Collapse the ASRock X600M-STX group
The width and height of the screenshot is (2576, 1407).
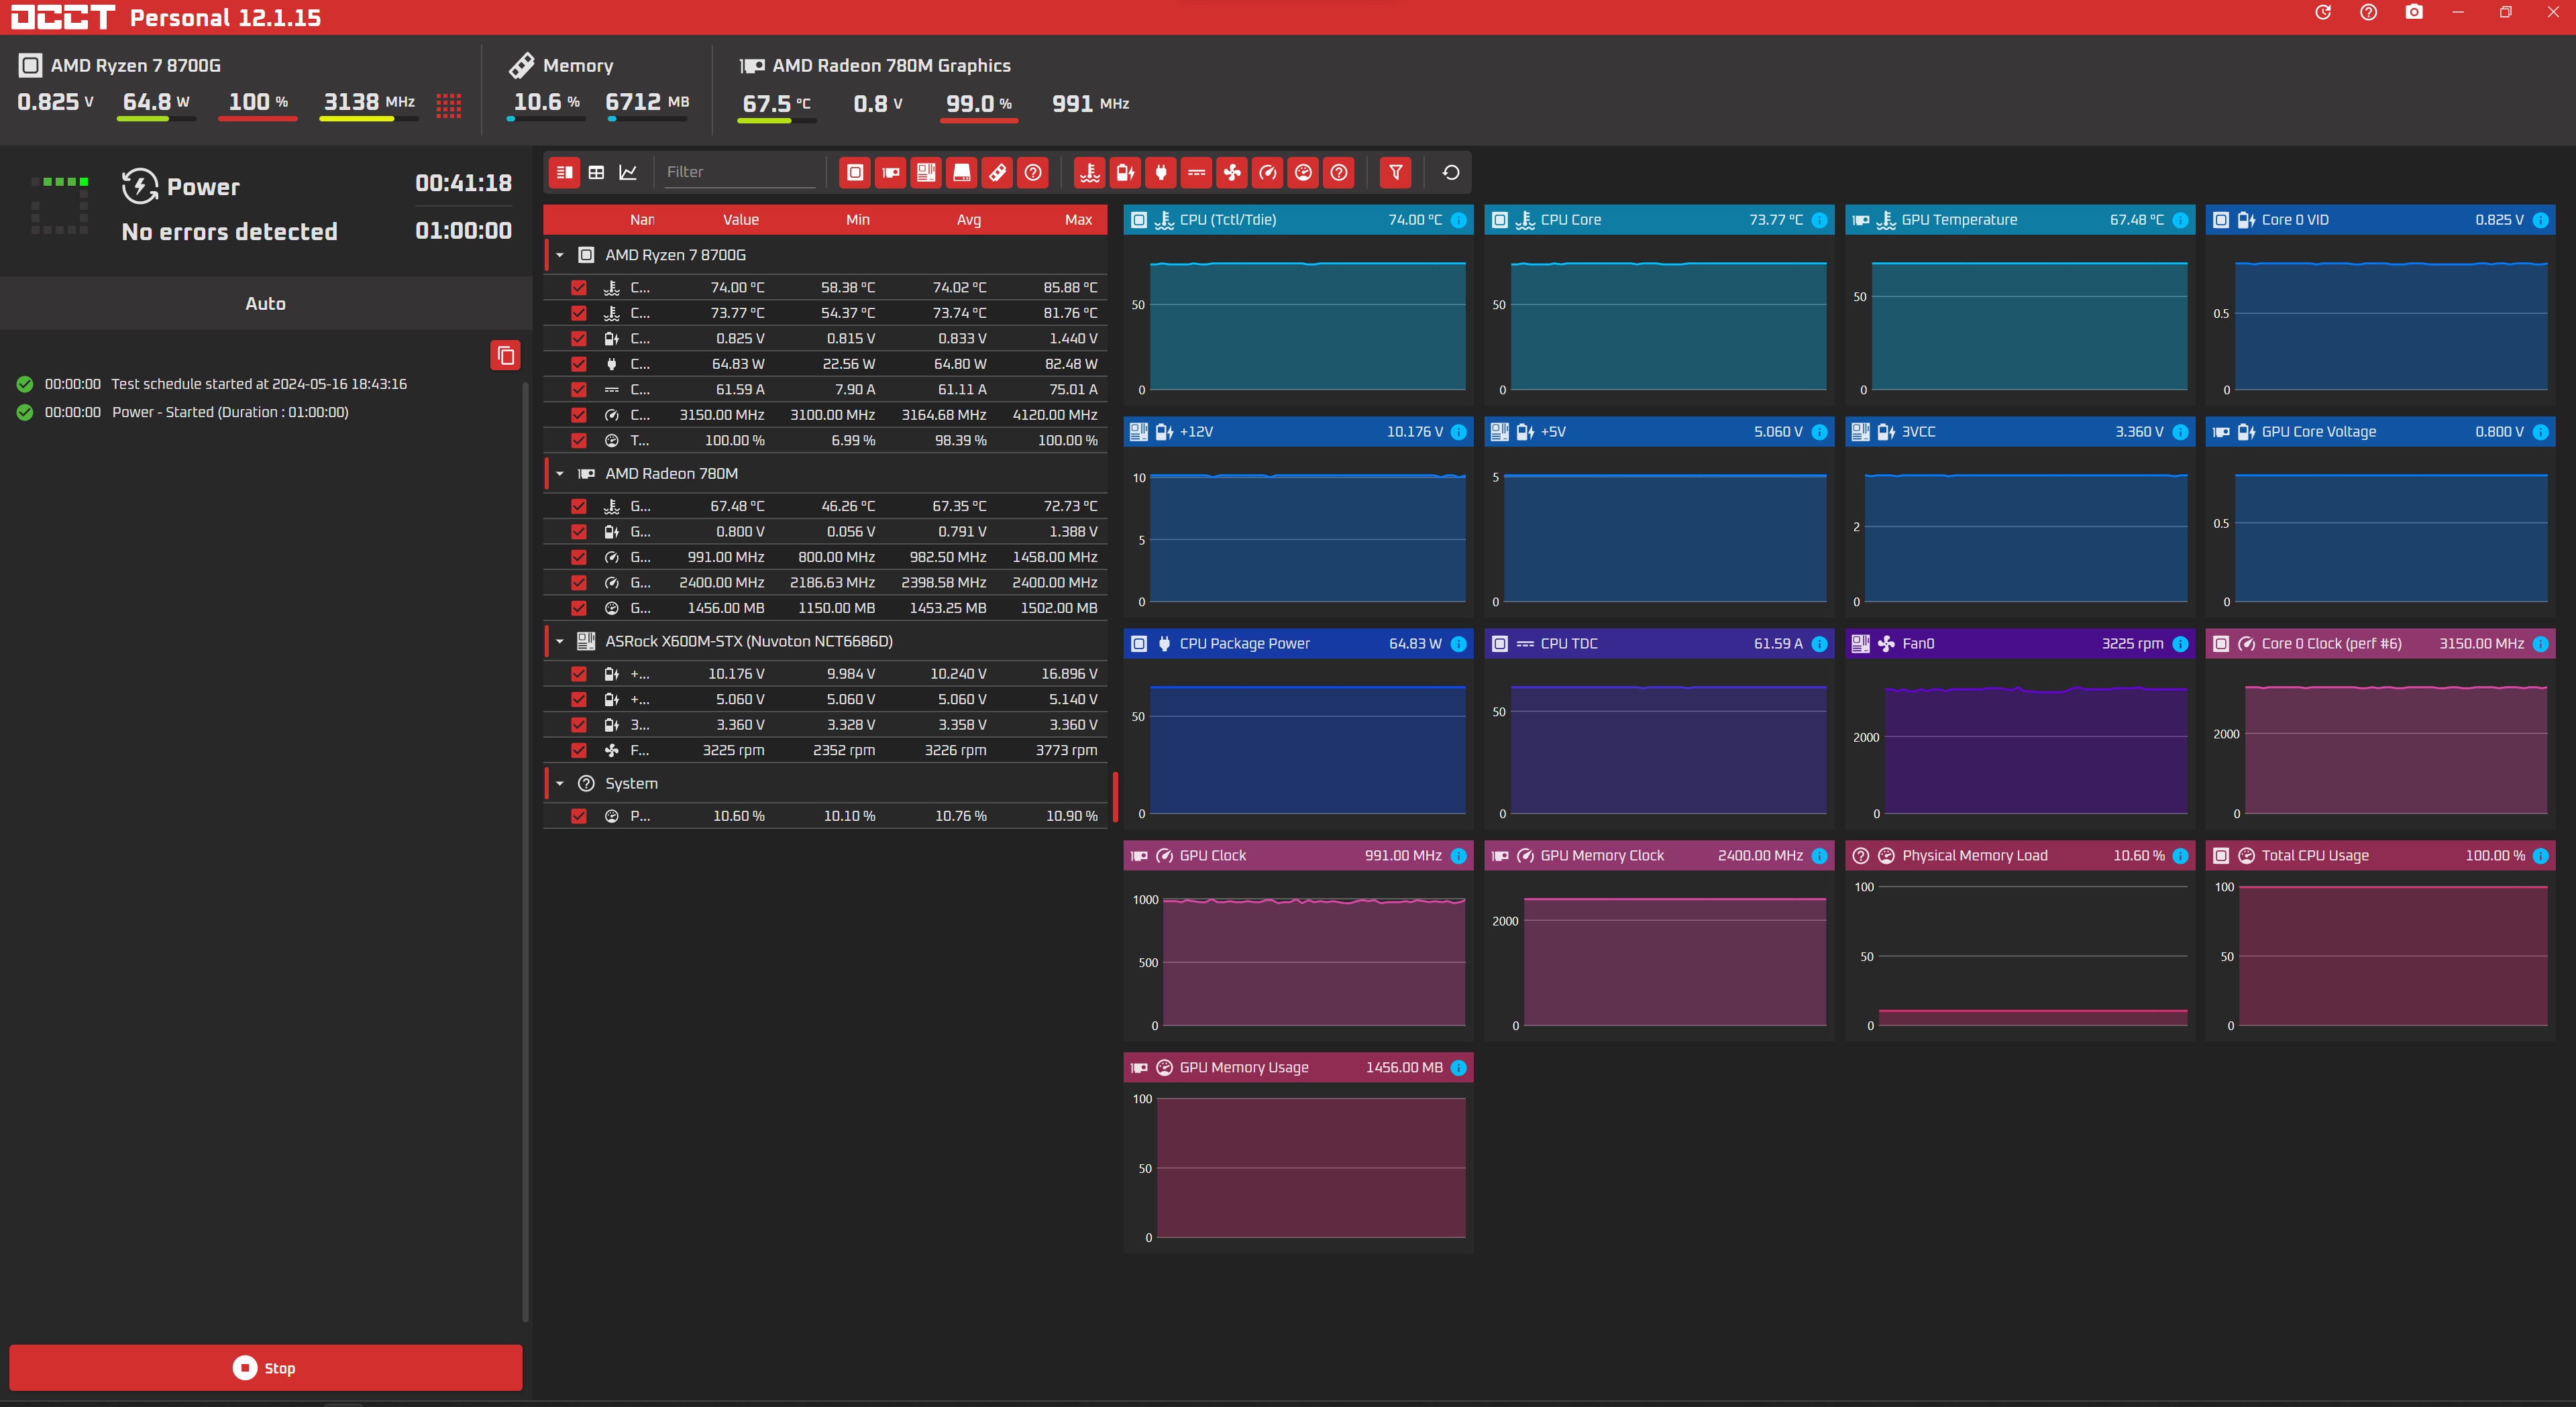[560, 641]
